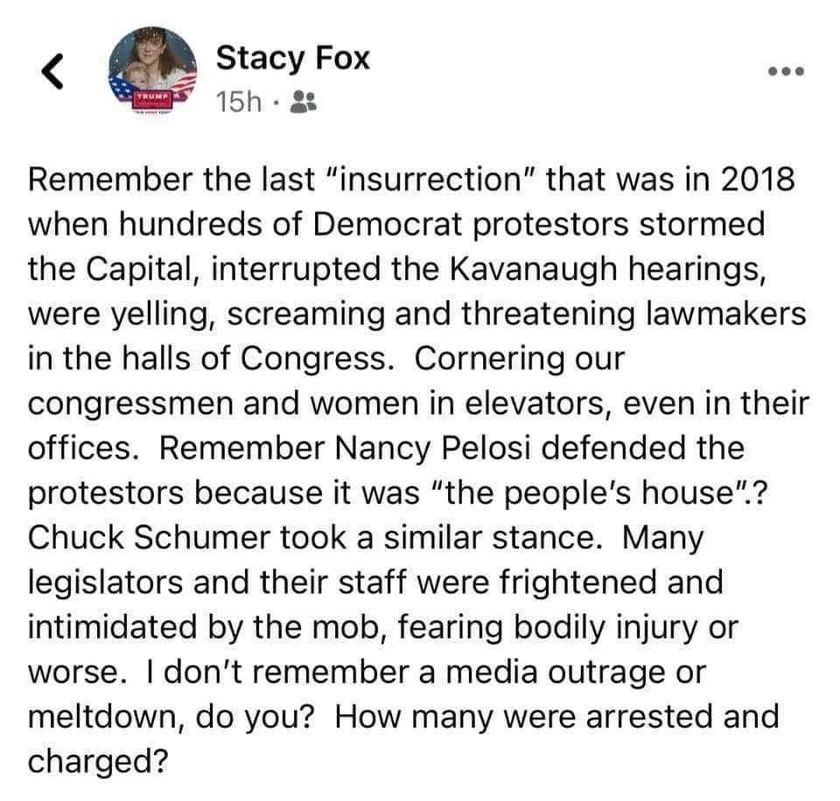Open Stacy Fox's circular profile picture

point(153,70)
